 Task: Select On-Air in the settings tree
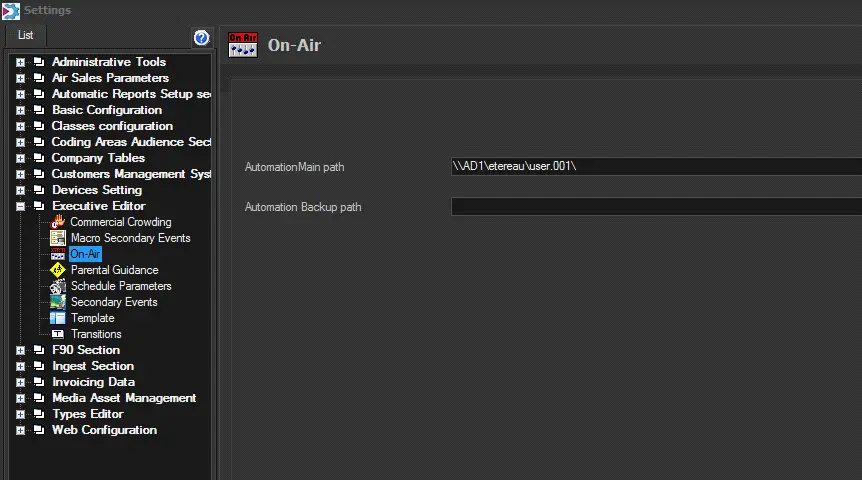click(85, 254)
